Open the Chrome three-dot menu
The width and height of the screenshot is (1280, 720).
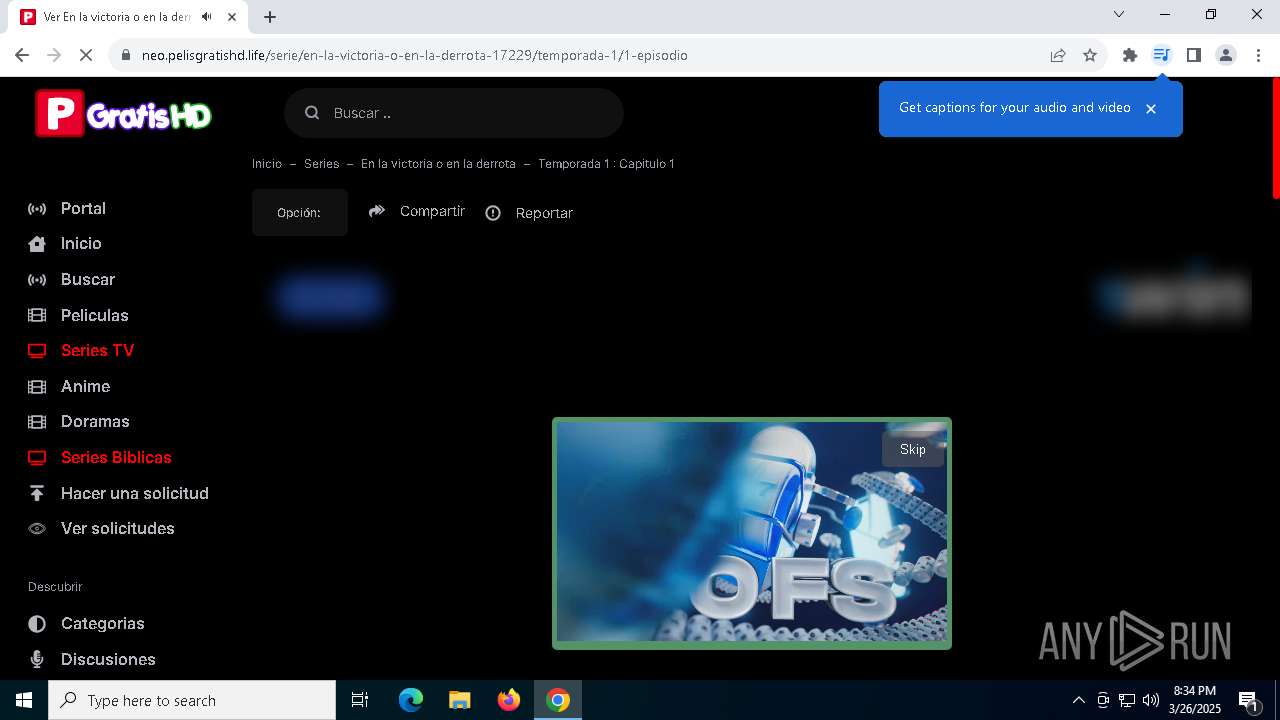1258,55
